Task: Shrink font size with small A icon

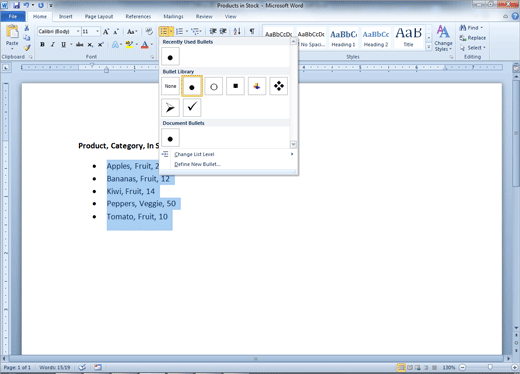Action: click(116, 32)
